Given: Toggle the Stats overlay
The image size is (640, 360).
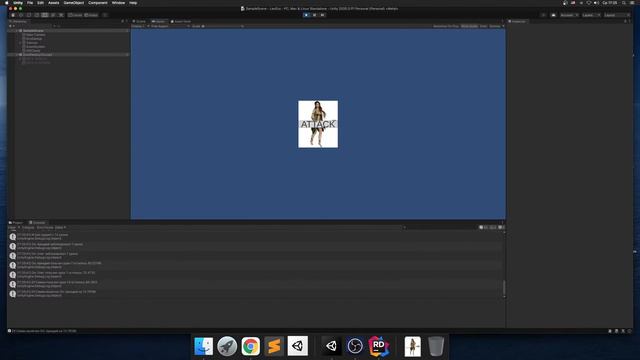Looking at the screenshot, I should (483, 26).
